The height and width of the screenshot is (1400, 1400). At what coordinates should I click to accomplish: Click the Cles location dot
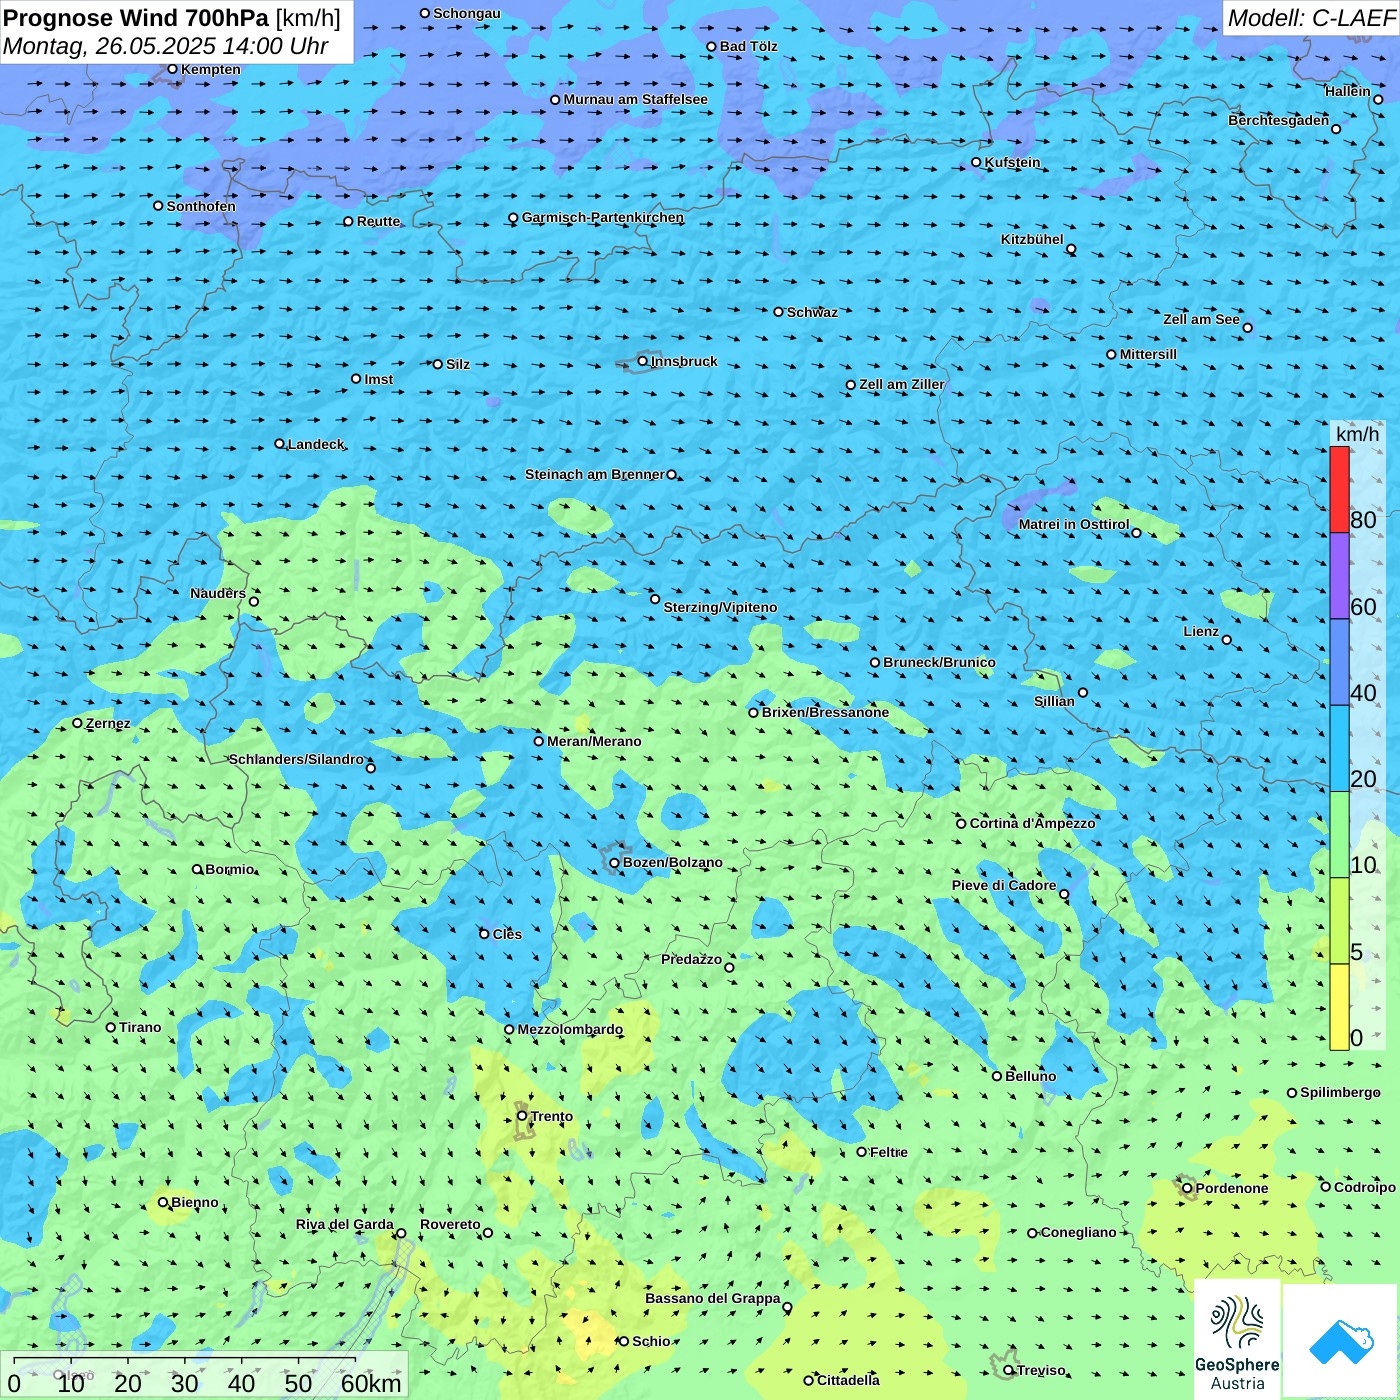pos(484,934)
